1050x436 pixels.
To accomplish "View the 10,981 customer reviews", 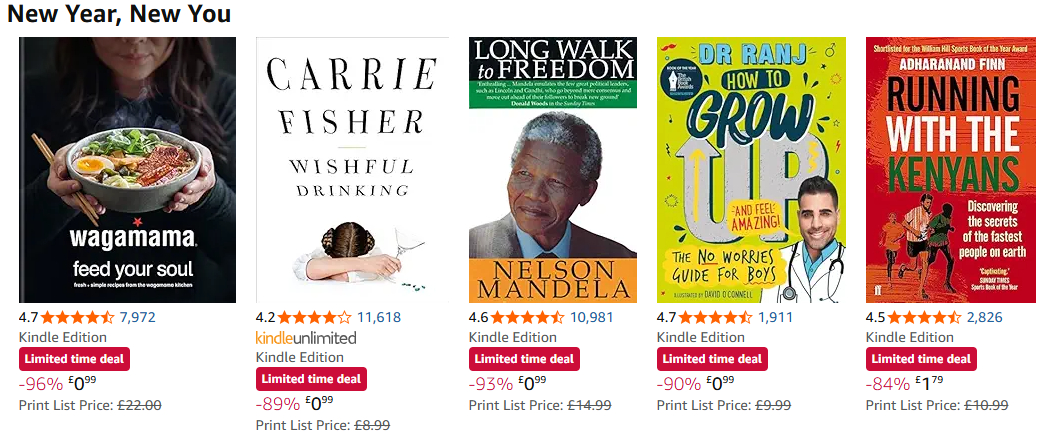I will pyautogui.click(x=591, y=318).
